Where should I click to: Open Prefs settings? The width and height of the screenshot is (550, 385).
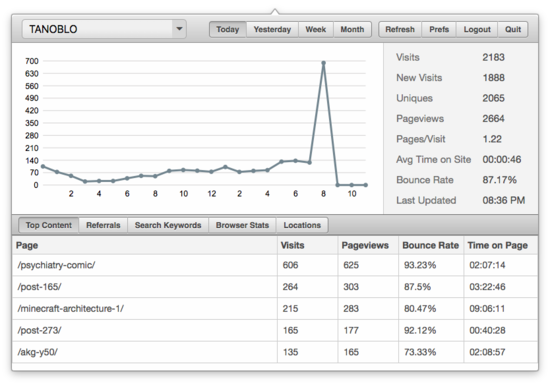(x=439, y=29)
